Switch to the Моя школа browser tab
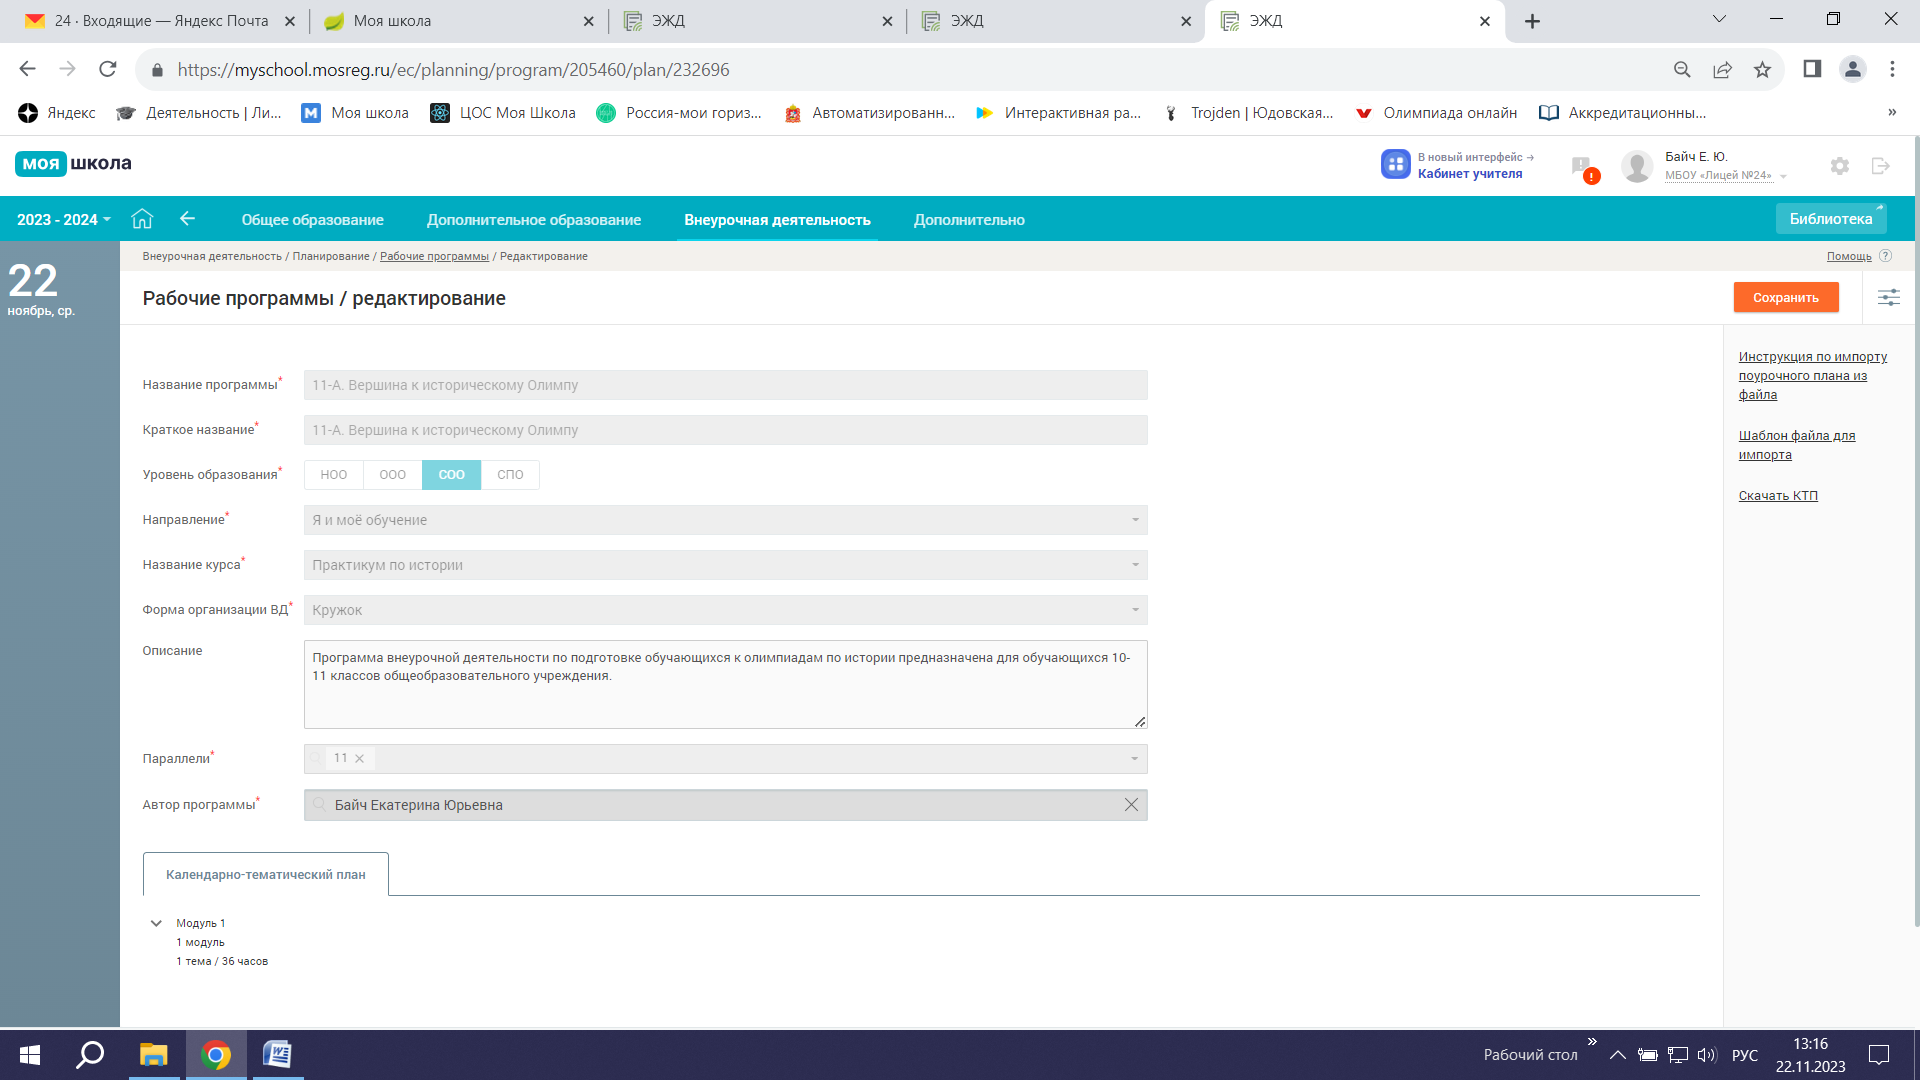 point(459,21)
